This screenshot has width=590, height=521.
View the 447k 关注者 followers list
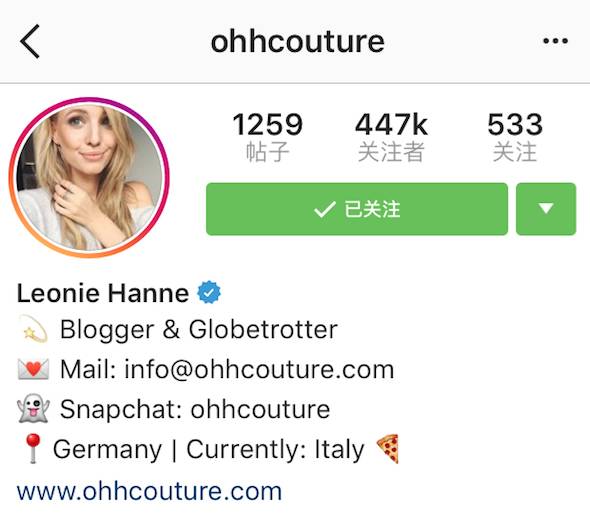(391, 137)
